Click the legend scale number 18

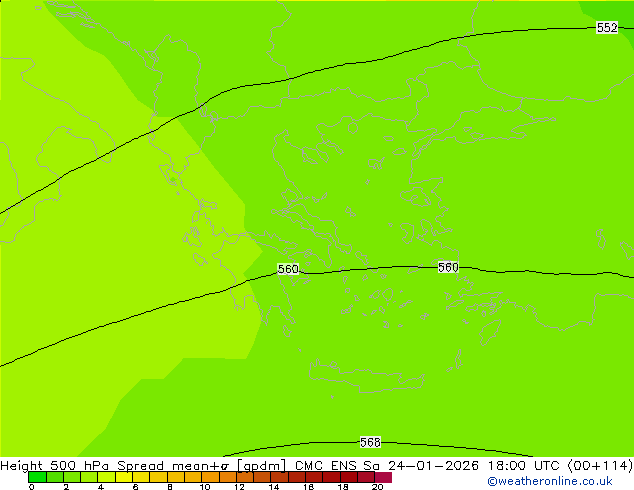pyautogui.click(x=343, y=487)
